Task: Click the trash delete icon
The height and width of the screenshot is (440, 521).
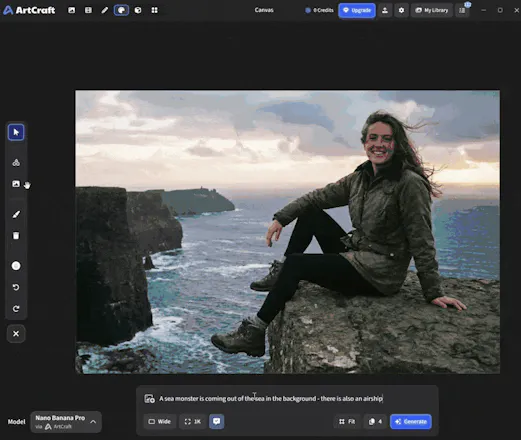Action: coord(16,236)
